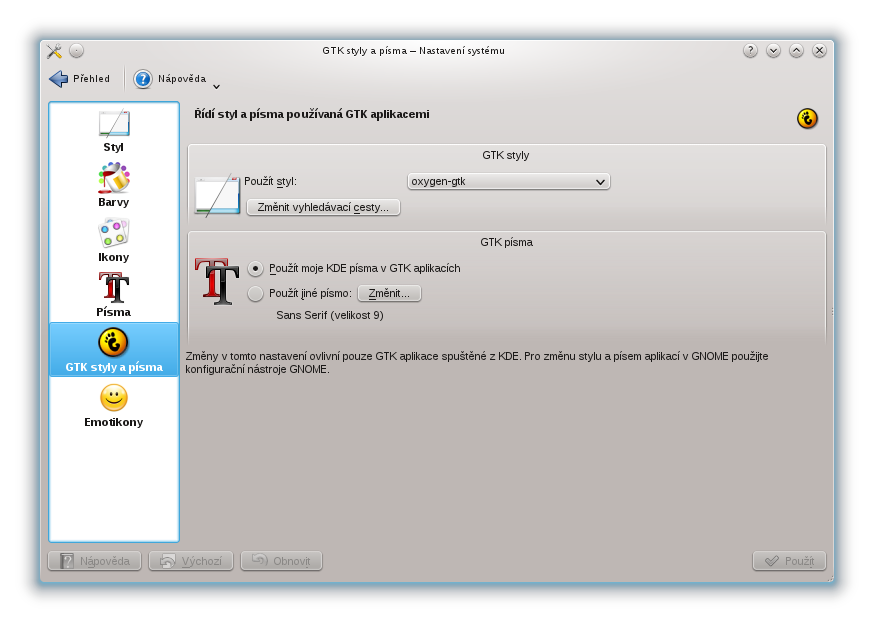Click the Nápověda toolbar help icon
This screenshot has width=874, height=622.
tap(143, 79)
